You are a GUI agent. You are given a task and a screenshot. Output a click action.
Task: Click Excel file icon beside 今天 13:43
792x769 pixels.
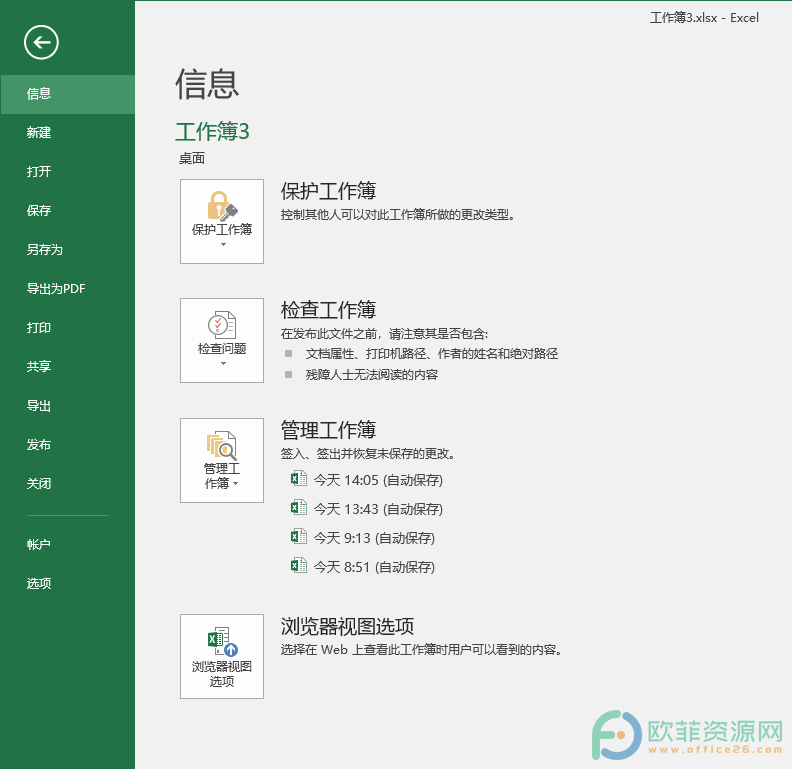click(x=299, y=507)
